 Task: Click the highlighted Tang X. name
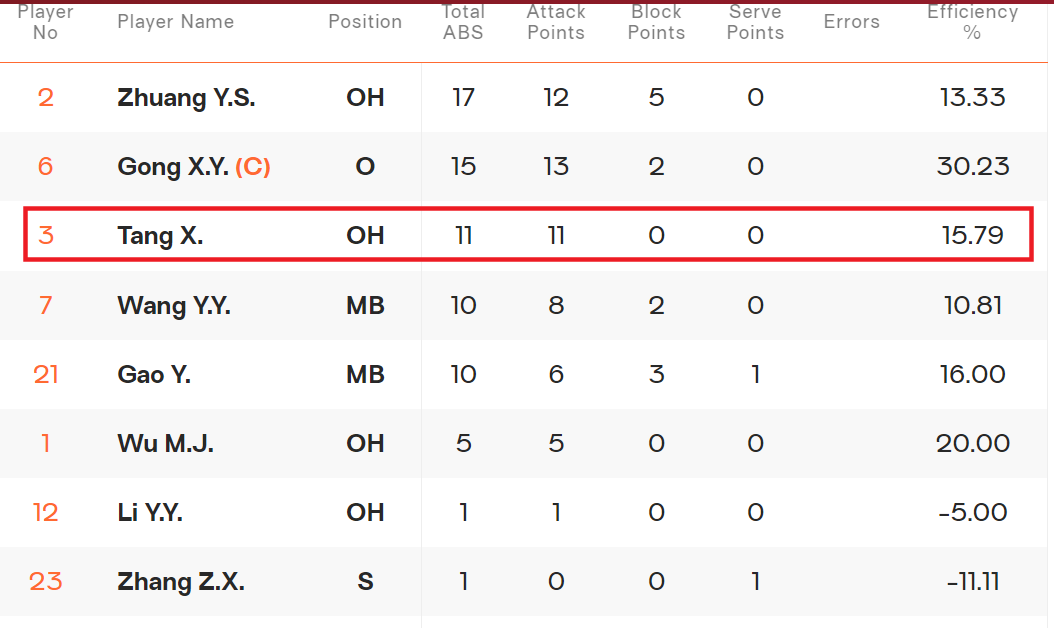tap(160, 236)
